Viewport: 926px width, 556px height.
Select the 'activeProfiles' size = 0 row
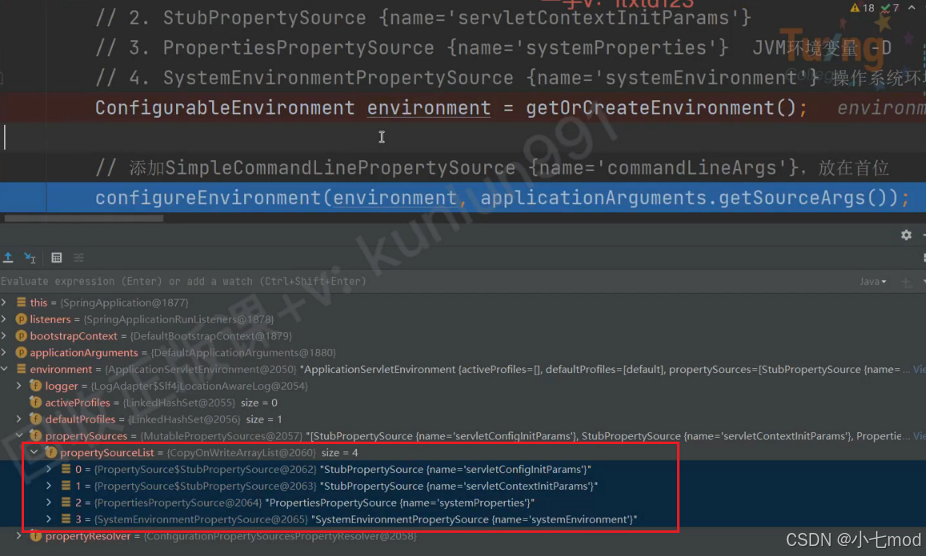click(463, 402)
